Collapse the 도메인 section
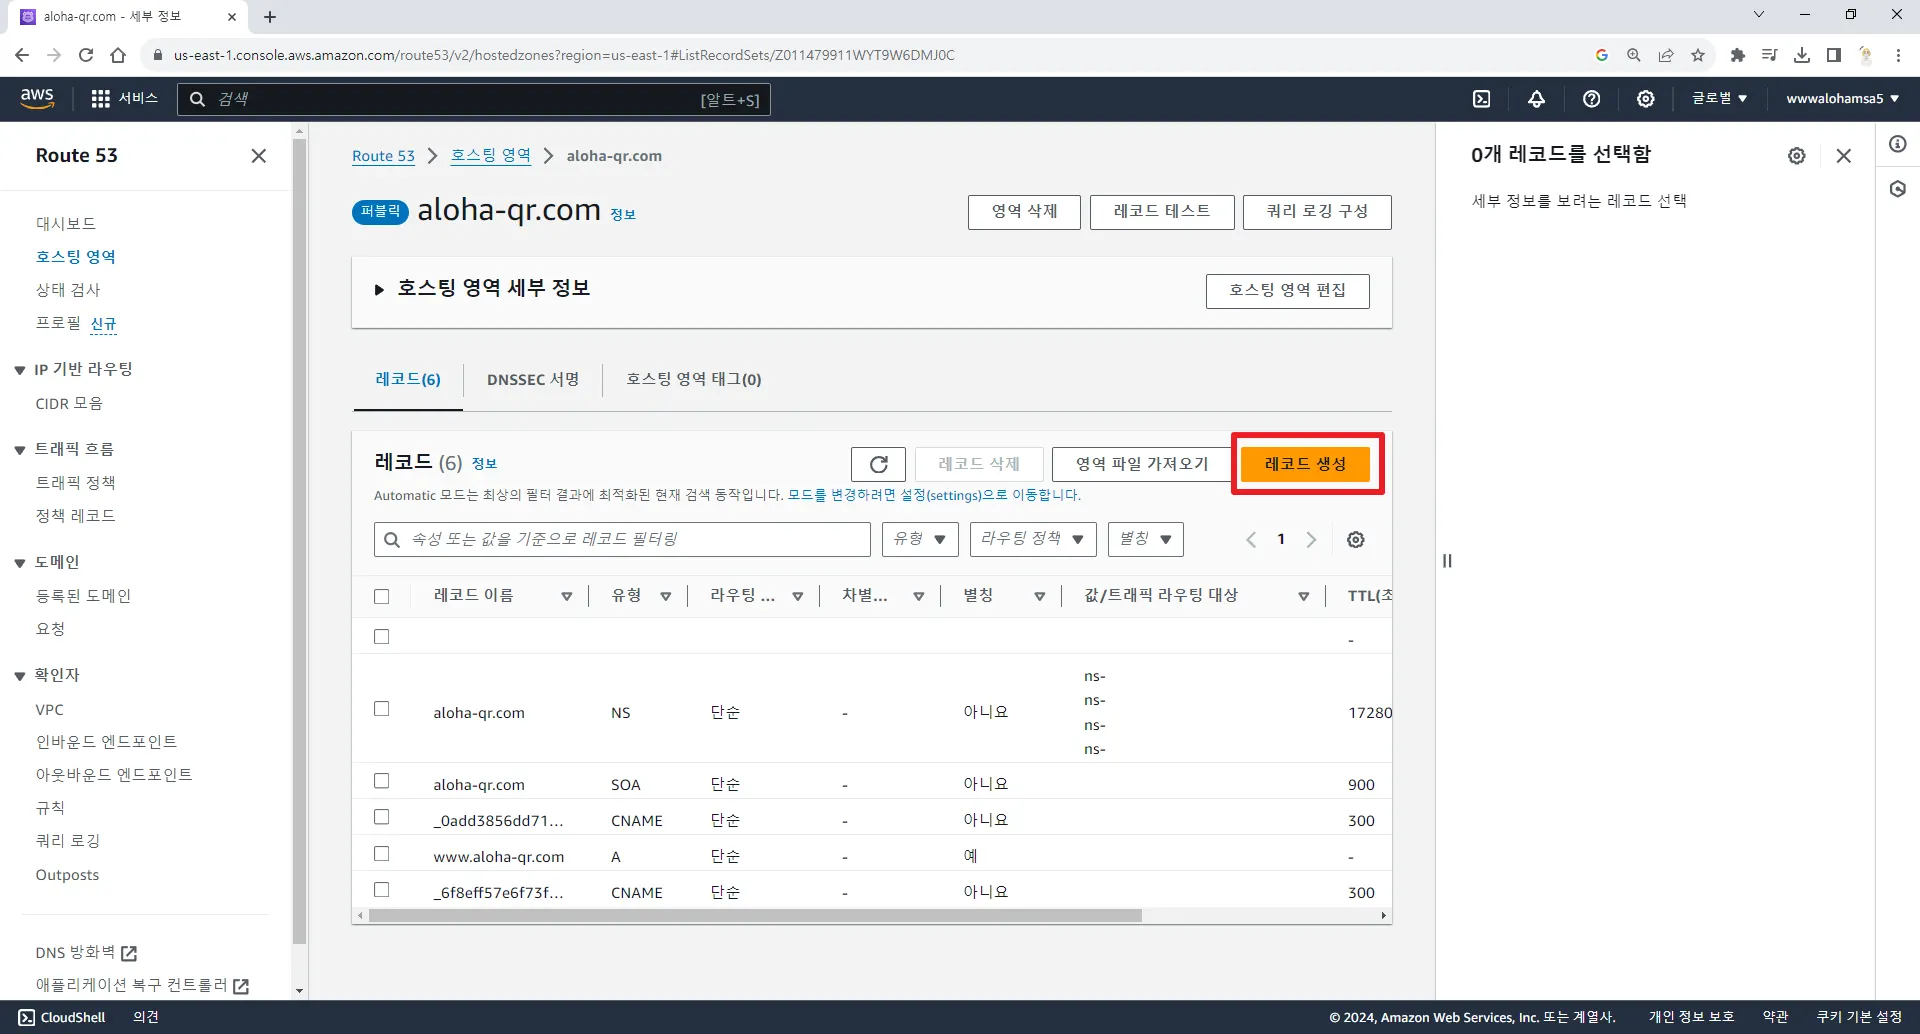Image resolution: width=1920 pixels, height=1034 pixels. click(x=20, y=564)
